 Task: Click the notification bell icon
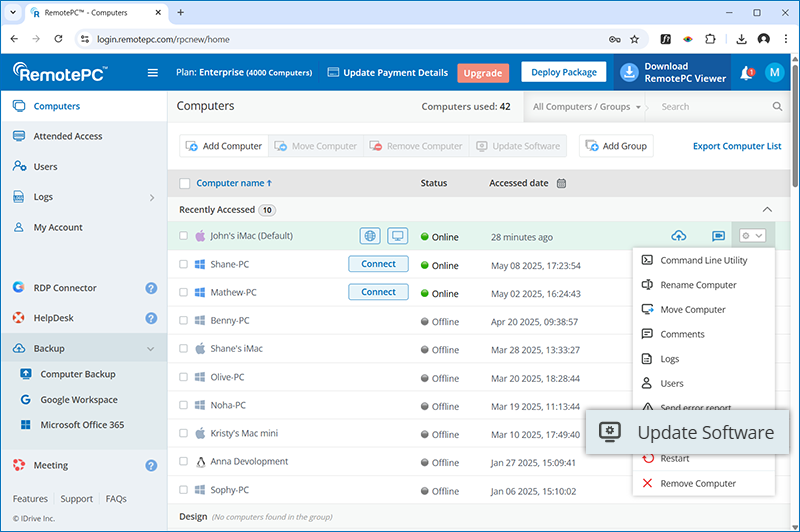[x=746, y=73]
